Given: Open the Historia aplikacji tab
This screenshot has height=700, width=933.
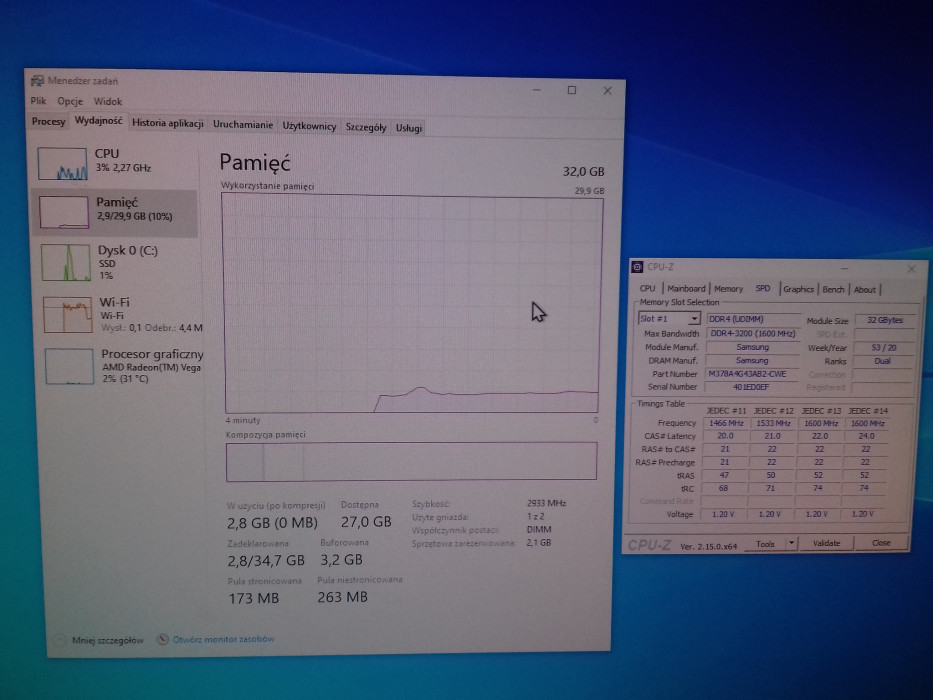Looking at the screenshot, I should click(168, 123).
